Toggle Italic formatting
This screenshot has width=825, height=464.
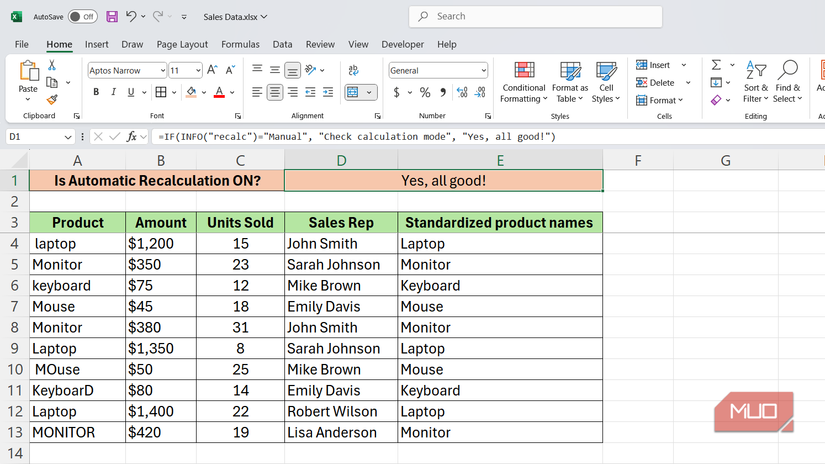coord(114,92)
